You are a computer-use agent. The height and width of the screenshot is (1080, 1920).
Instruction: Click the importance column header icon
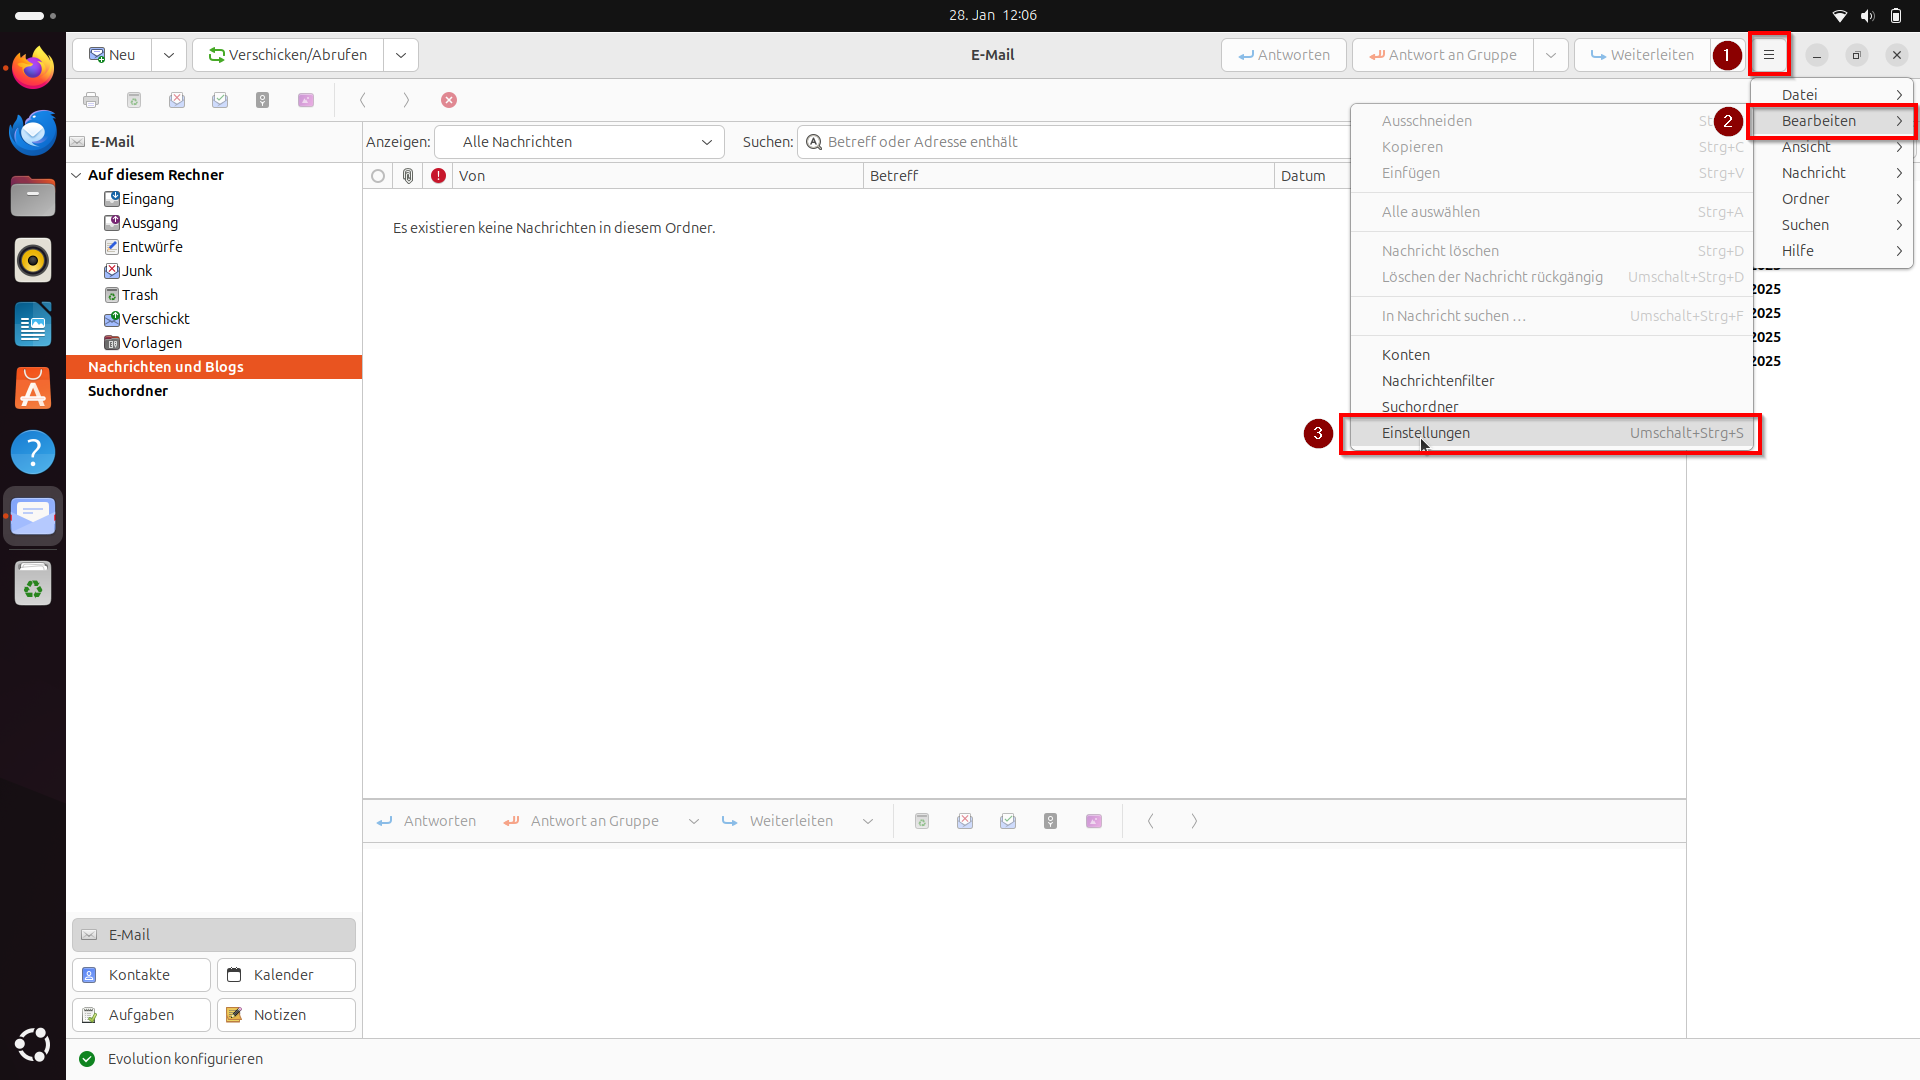438,175
